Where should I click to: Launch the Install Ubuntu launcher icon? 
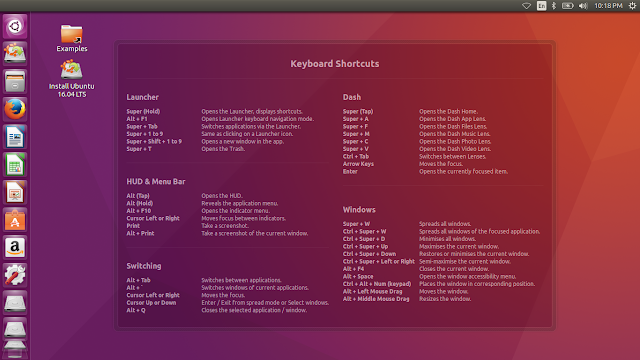(15, 53)
